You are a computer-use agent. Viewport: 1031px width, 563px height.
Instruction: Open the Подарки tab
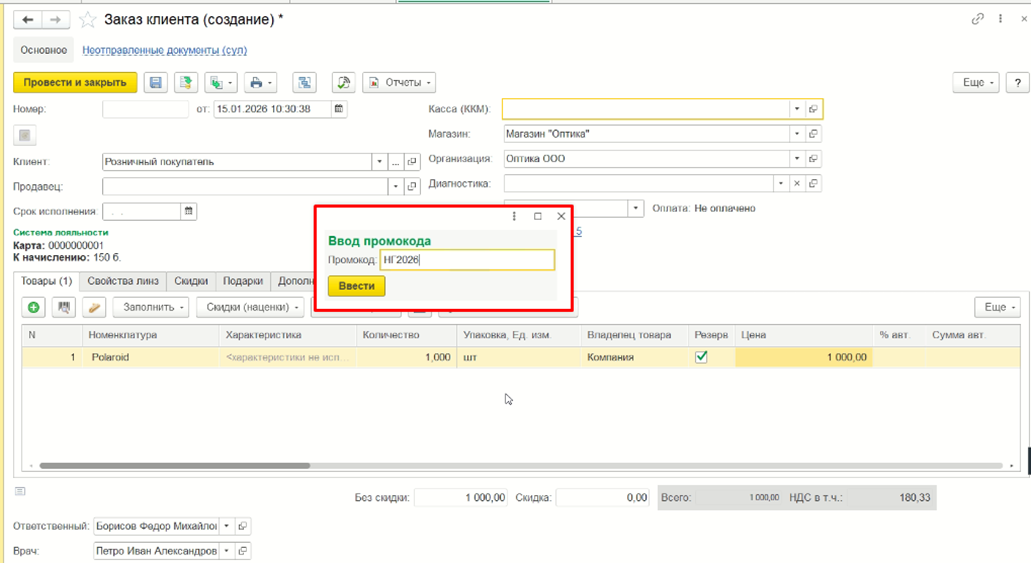[x=243, y=281]
